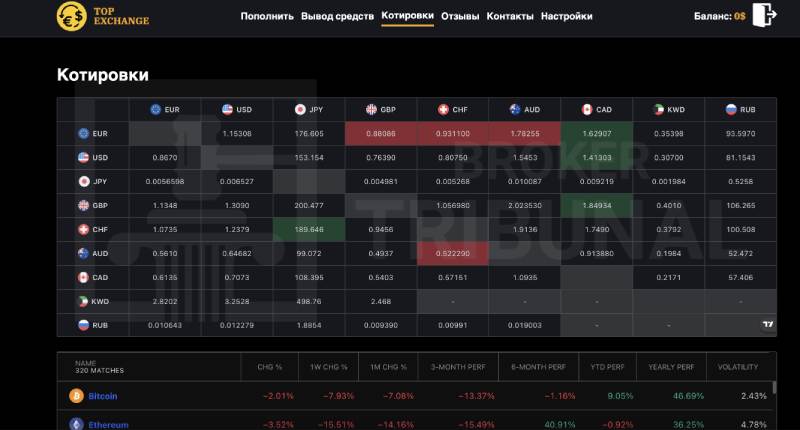Click the logout door icon
This screenshot has height=430, width=800.
765,16
